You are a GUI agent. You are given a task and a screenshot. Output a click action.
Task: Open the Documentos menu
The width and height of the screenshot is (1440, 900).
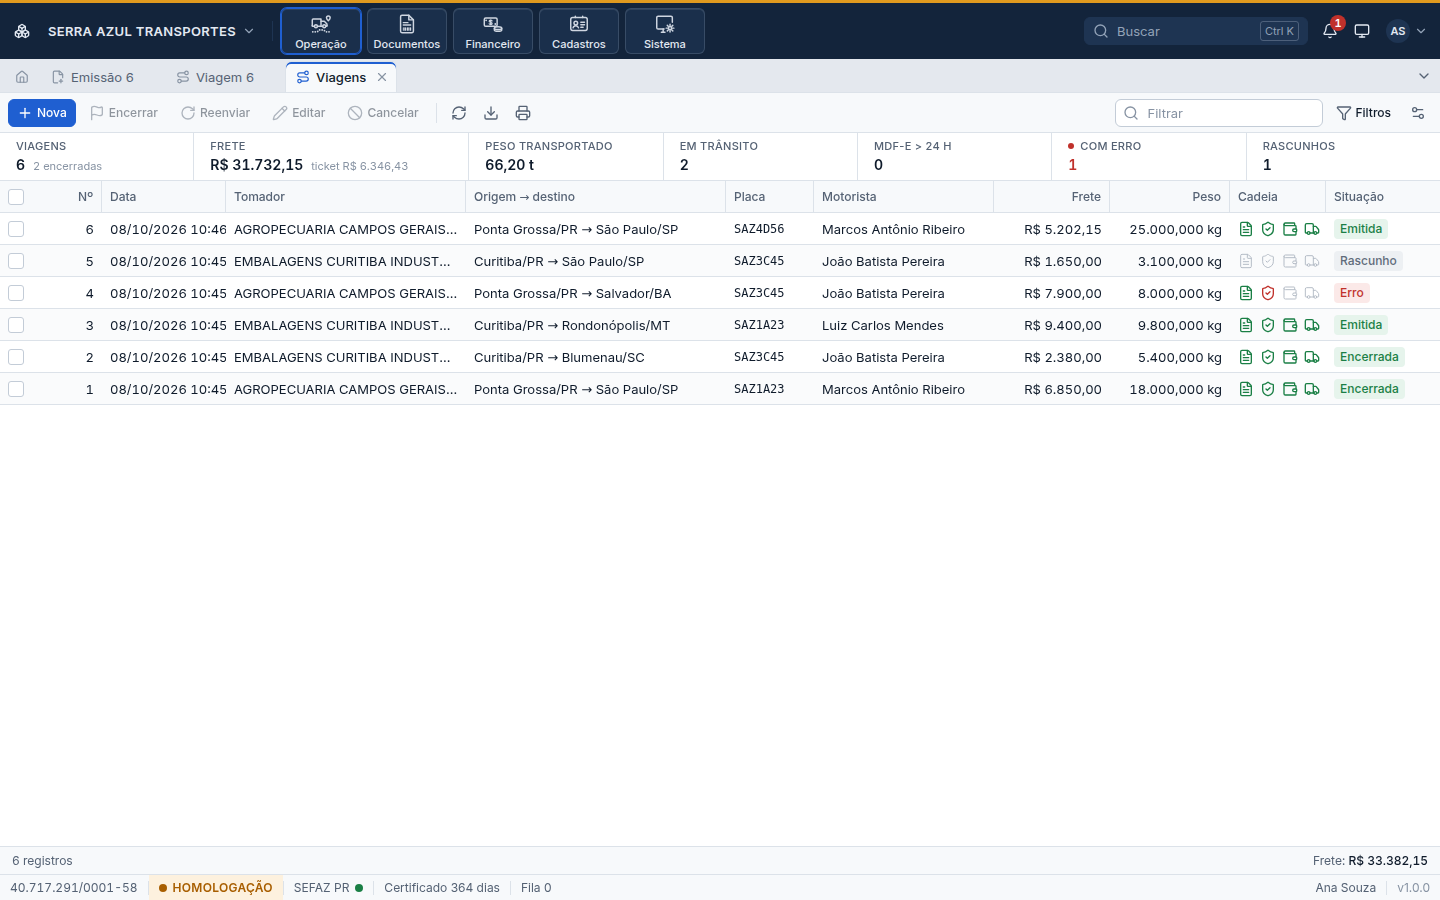[407, 31]
